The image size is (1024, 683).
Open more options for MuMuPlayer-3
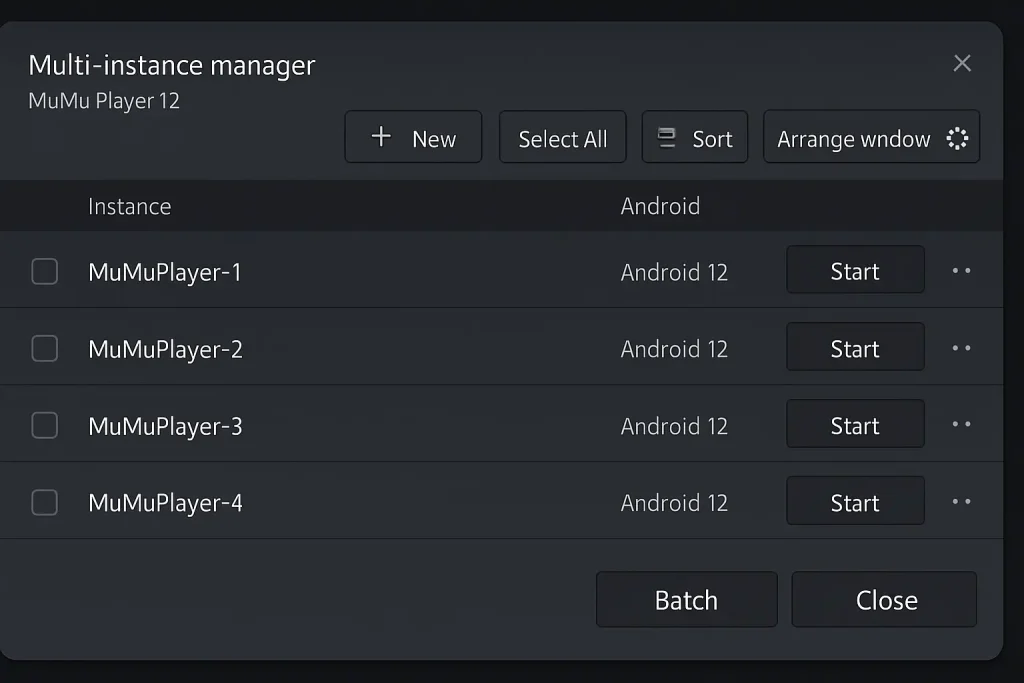[962, 425]
